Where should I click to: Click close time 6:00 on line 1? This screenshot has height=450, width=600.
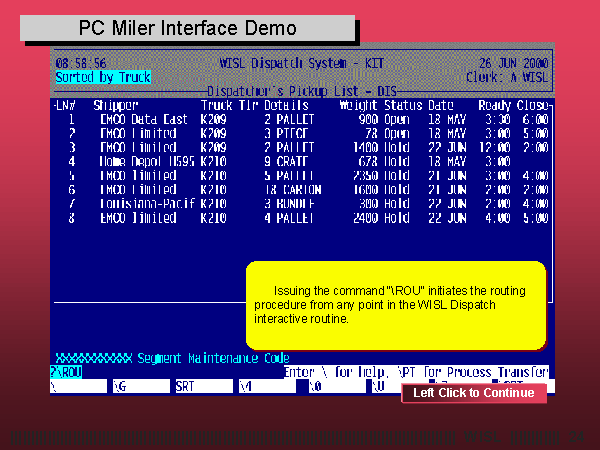coord(536,119)
